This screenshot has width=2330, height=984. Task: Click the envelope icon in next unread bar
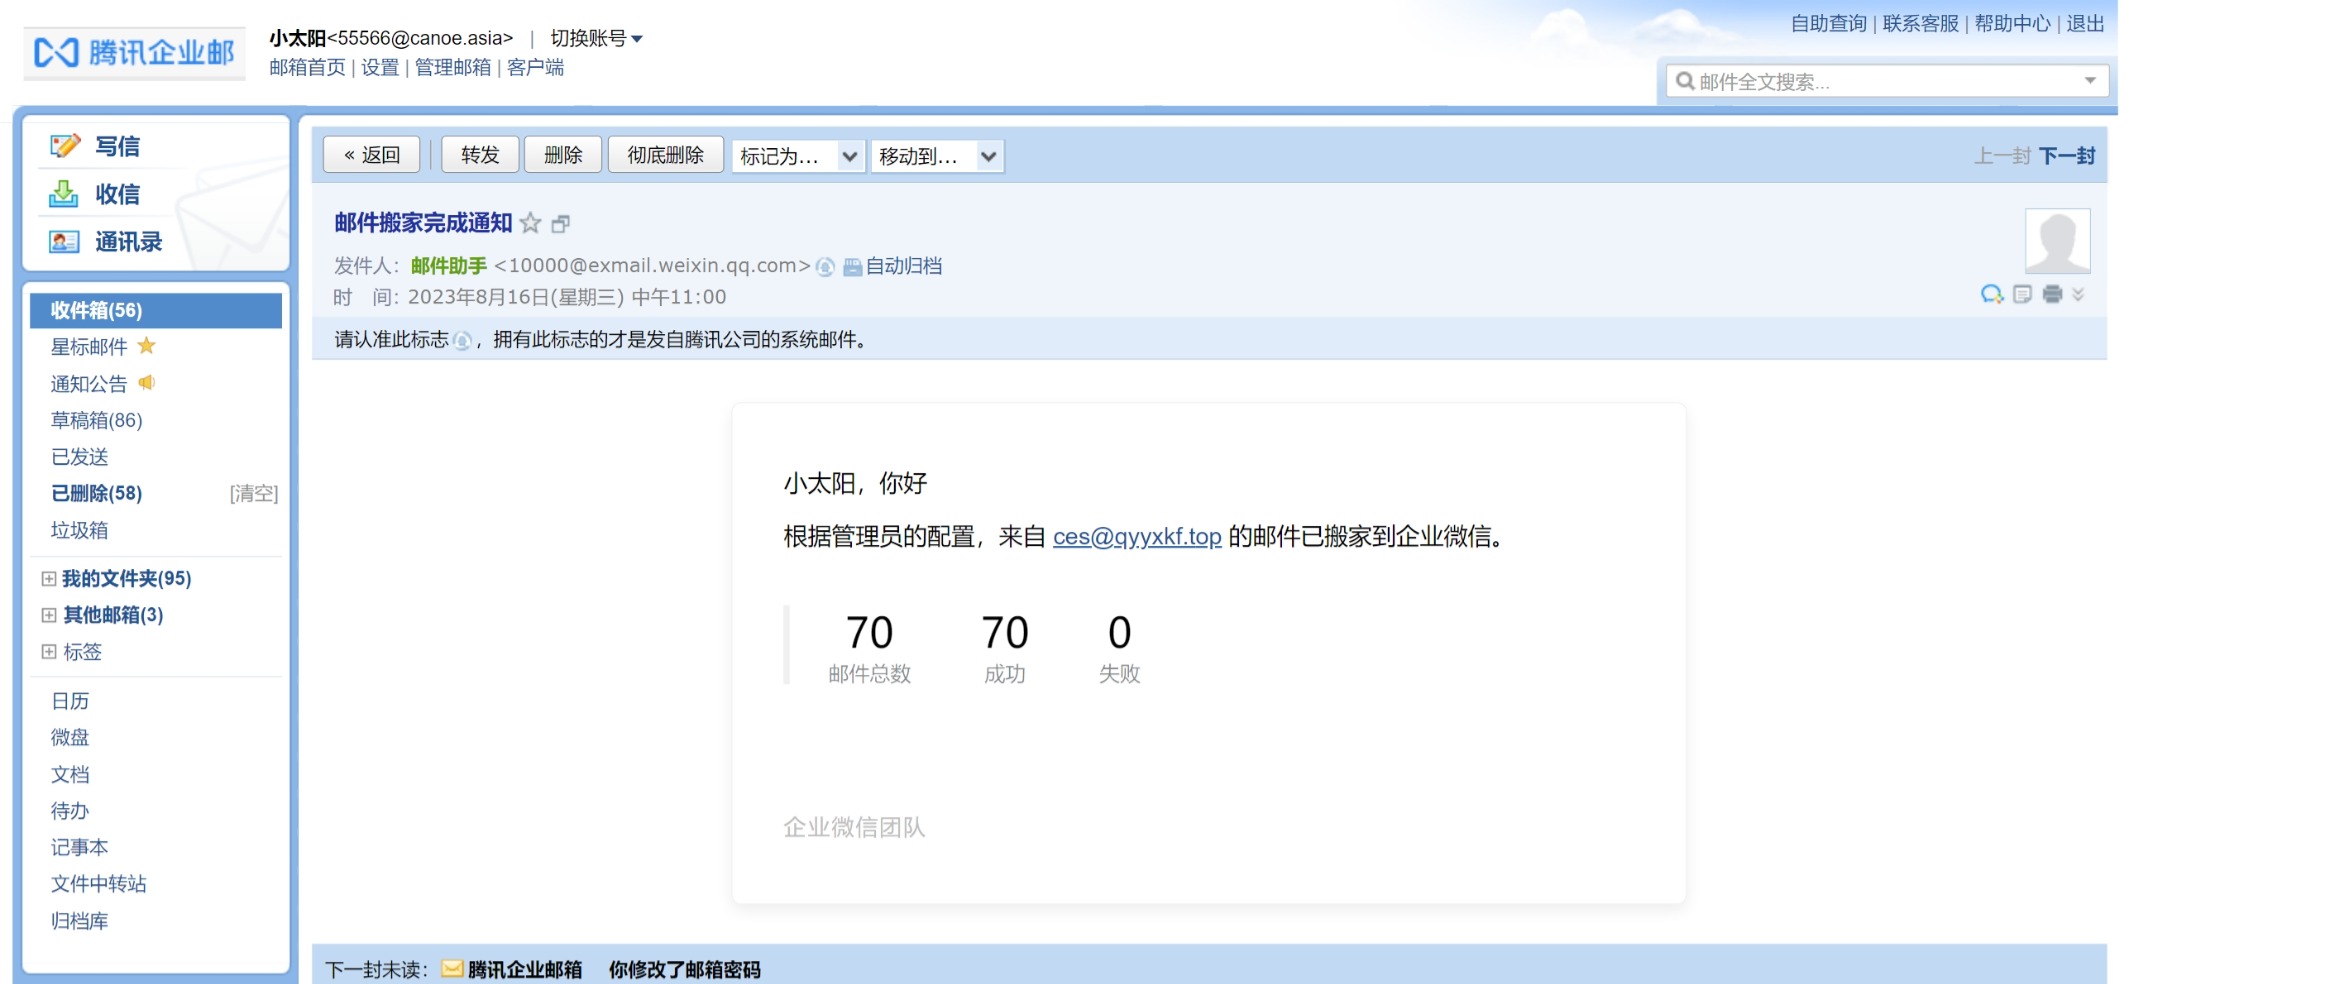point(452,968)
